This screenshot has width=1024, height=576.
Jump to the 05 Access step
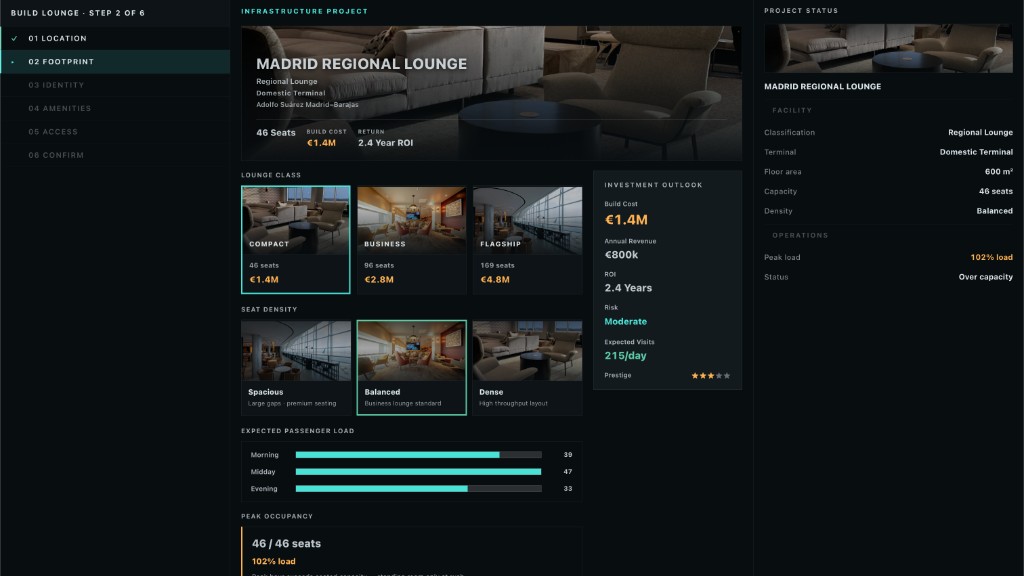[x=115, y=132]
